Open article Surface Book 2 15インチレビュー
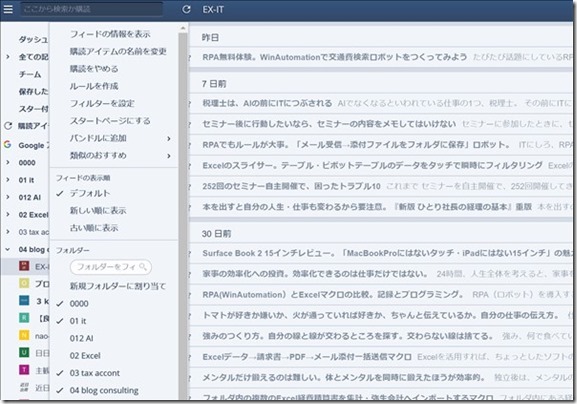 click(386, 253)
